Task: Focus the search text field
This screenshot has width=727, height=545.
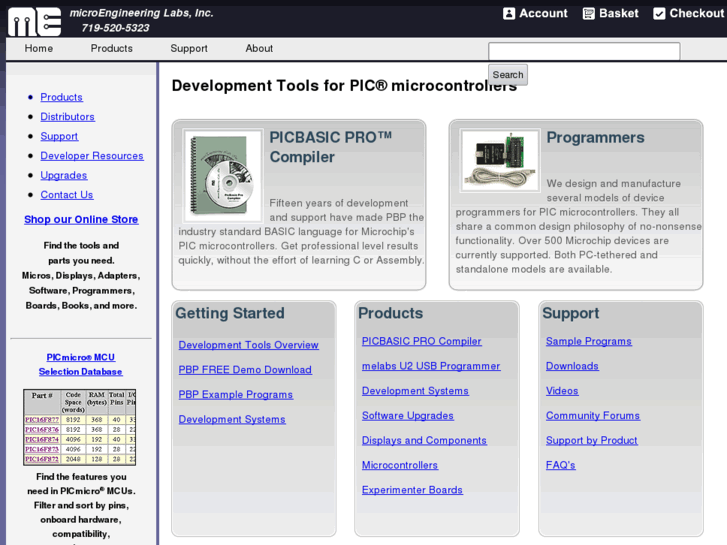Action: tap(584, 51)
